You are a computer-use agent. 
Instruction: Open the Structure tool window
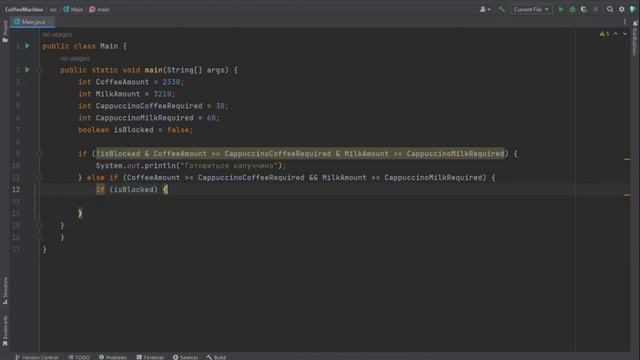[x=5, y=291]
